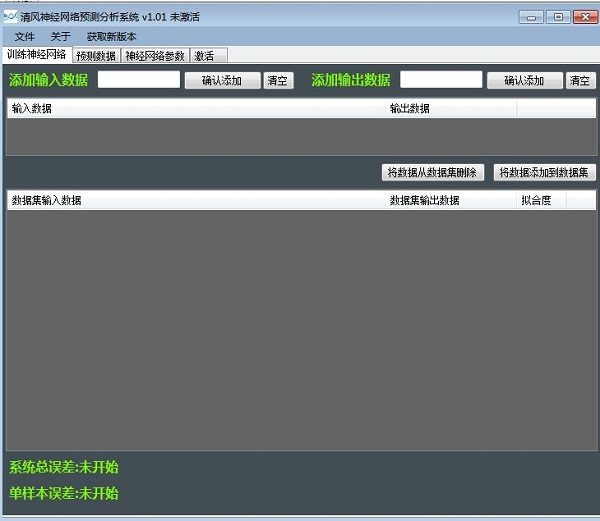
Task: Click 将数据从数据集删除 button
Action: [433, 173]
